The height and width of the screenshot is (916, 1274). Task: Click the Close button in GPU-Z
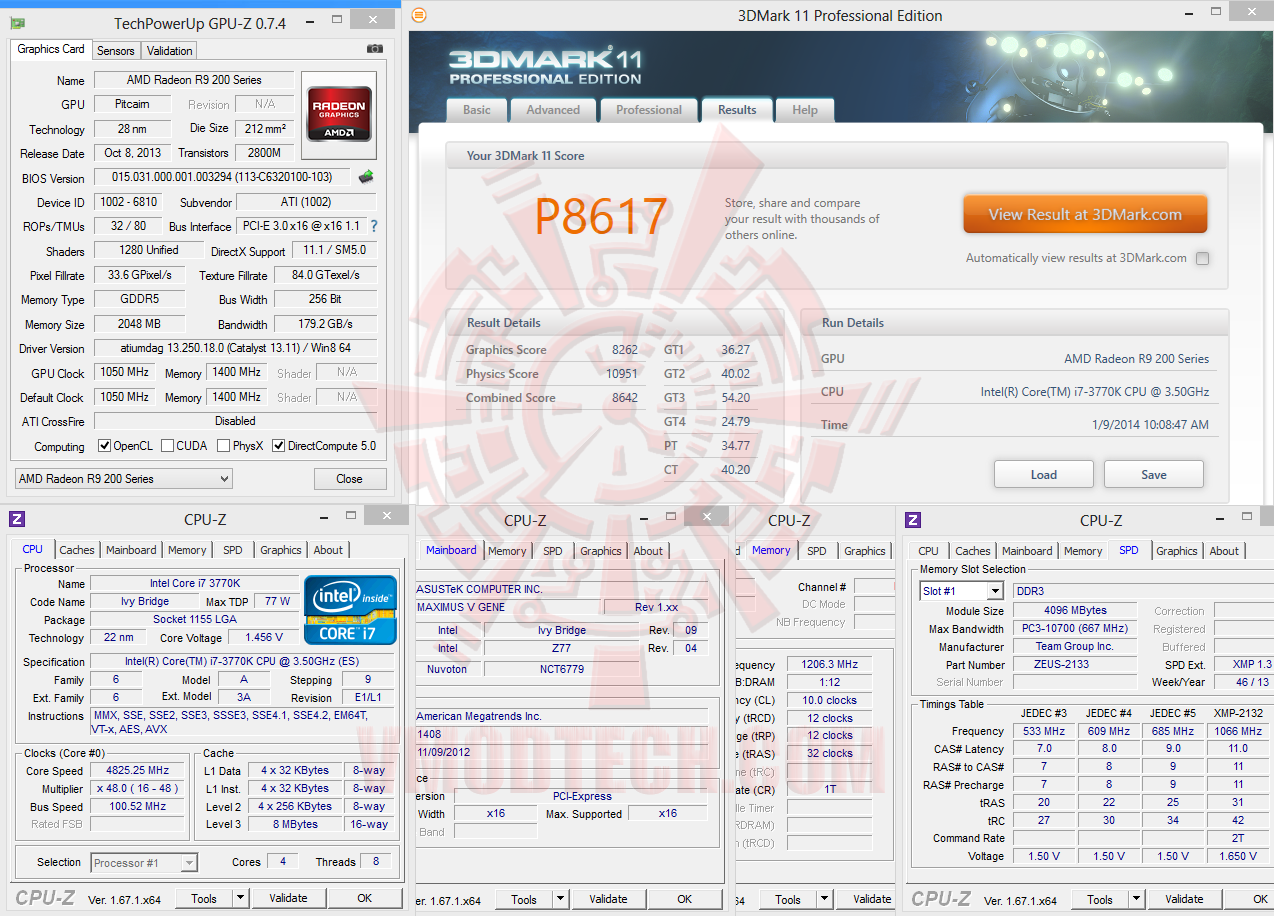[350, 479]
